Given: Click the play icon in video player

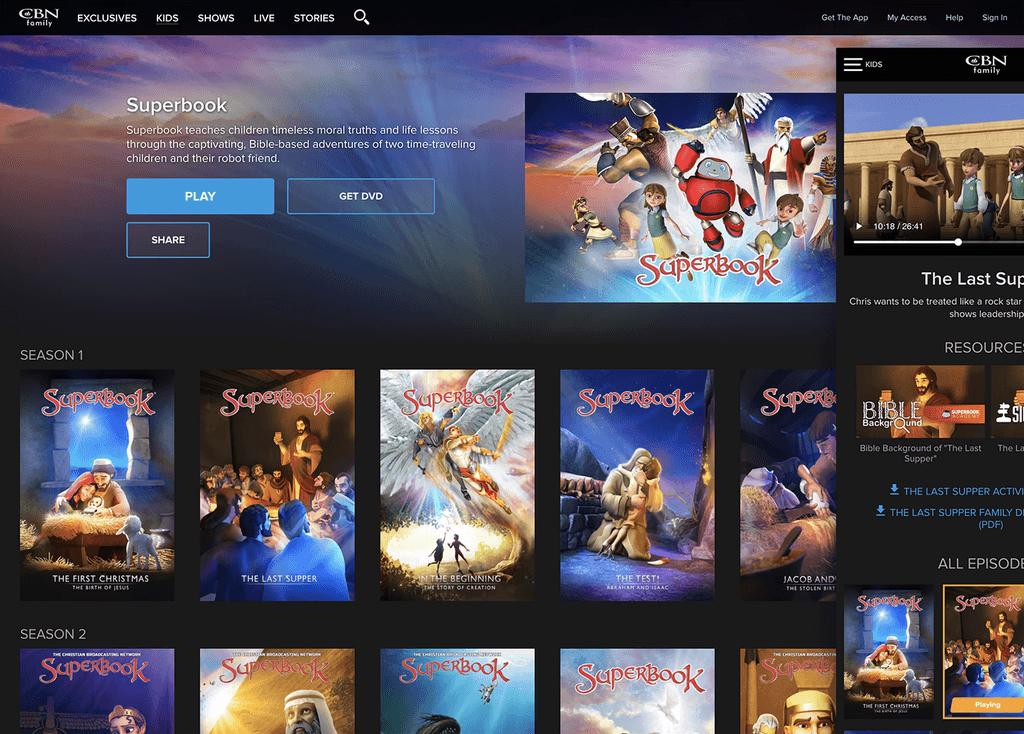Looking at the screenshot, I should click(x=859, y=226).
